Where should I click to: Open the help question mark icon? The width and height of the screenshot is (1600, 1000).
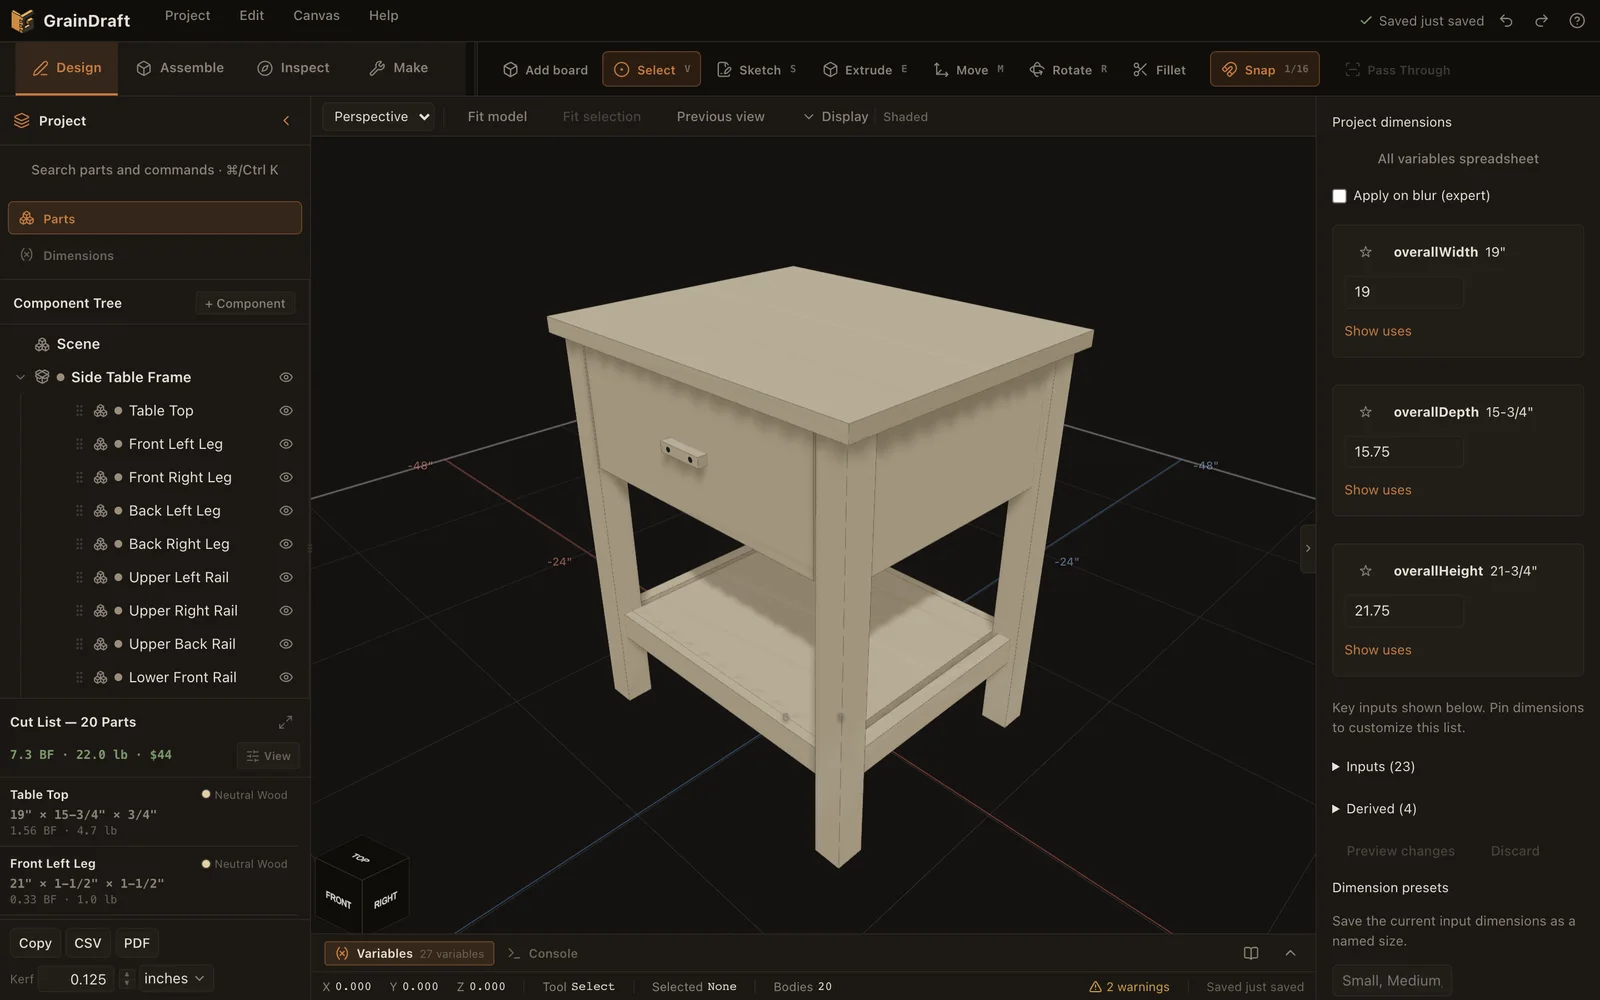(x=1577, y=20)
